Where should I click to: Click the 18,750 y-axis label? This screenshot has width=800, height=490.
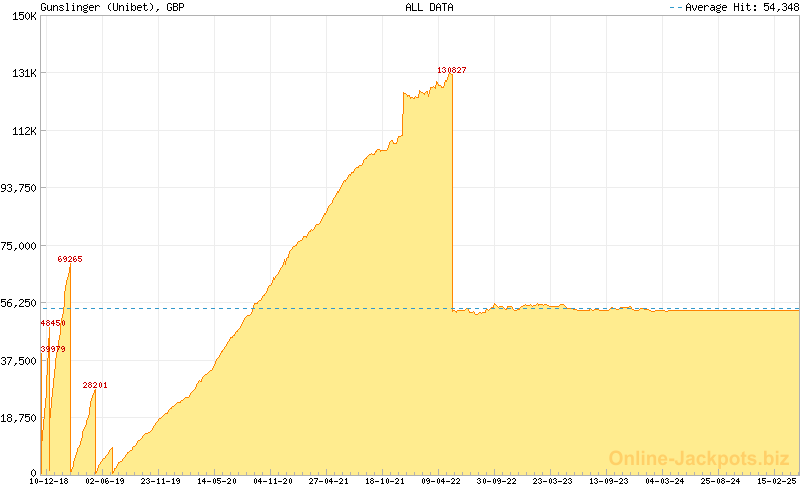(20, 417)
